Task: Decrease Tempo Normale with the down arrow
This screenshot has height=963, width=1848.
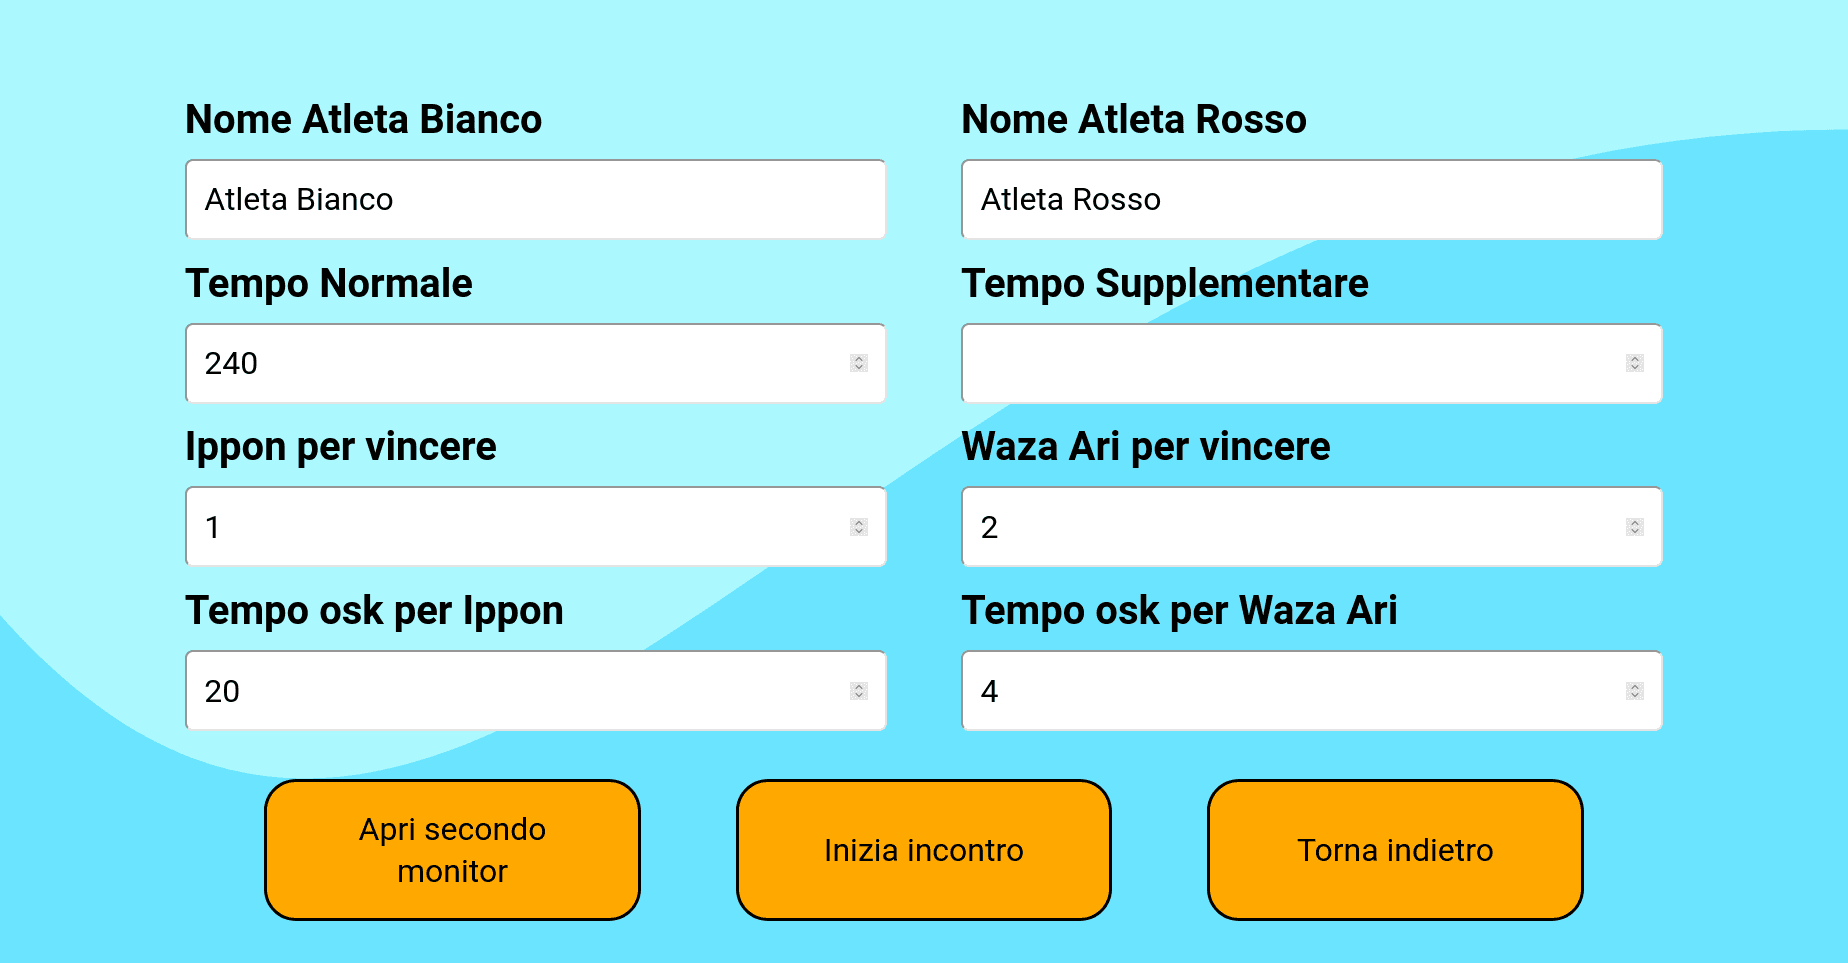Action: (x=859, y=368)
